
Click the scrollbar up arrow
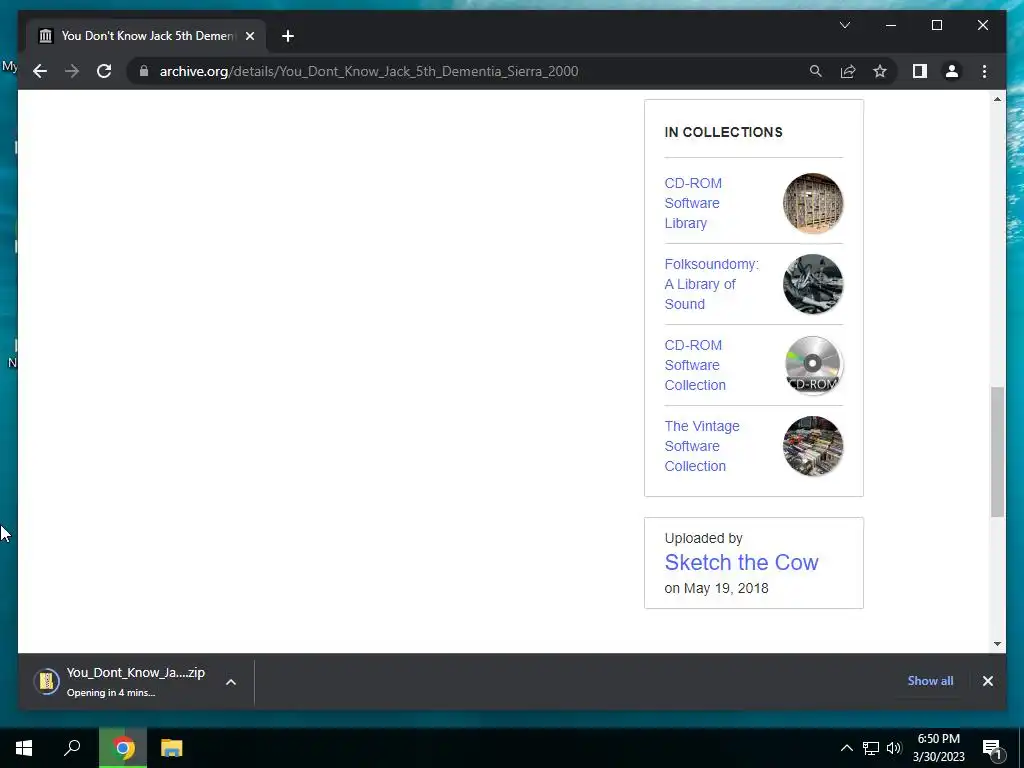pyautogui.click(x=997, y=99)
